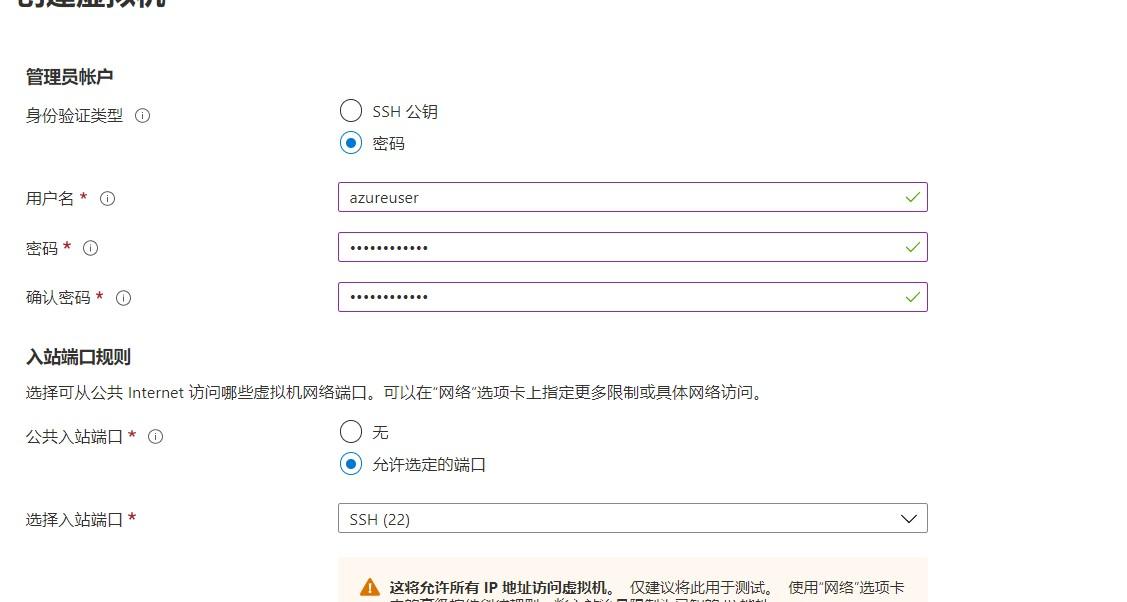This screenshot has height=602, width=1127.
Task: Select the SSH 公钥 authentication option
Action: point(351,111)
